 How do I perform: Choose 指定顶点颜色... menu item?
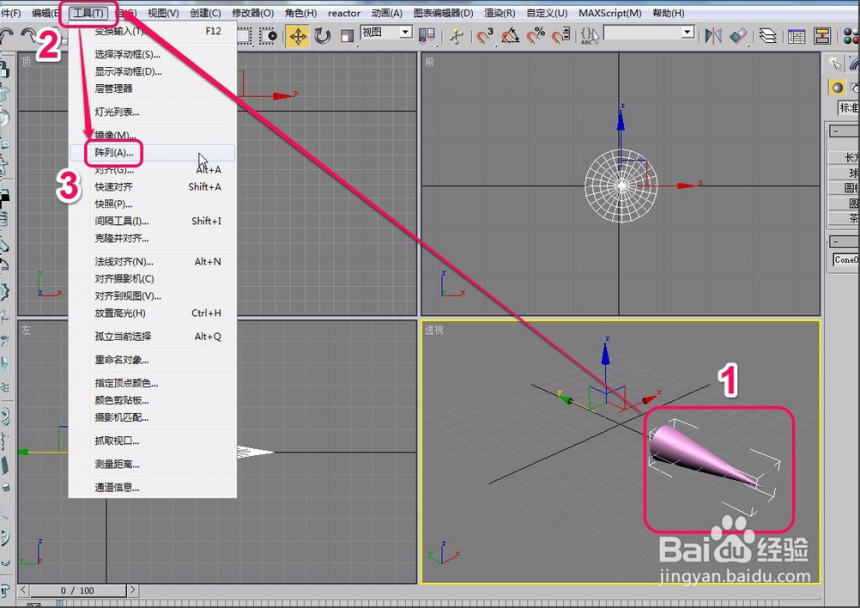click(x=153, y=383)
